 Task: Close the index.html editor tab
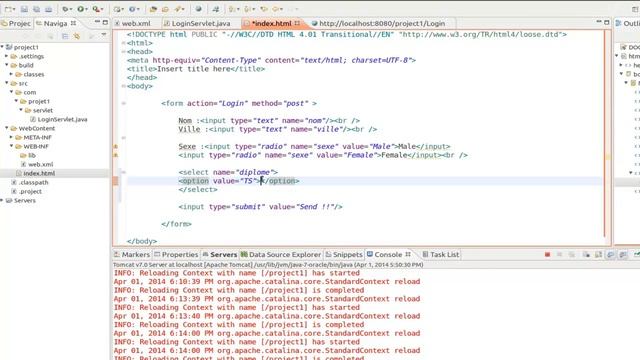point(297,23)
